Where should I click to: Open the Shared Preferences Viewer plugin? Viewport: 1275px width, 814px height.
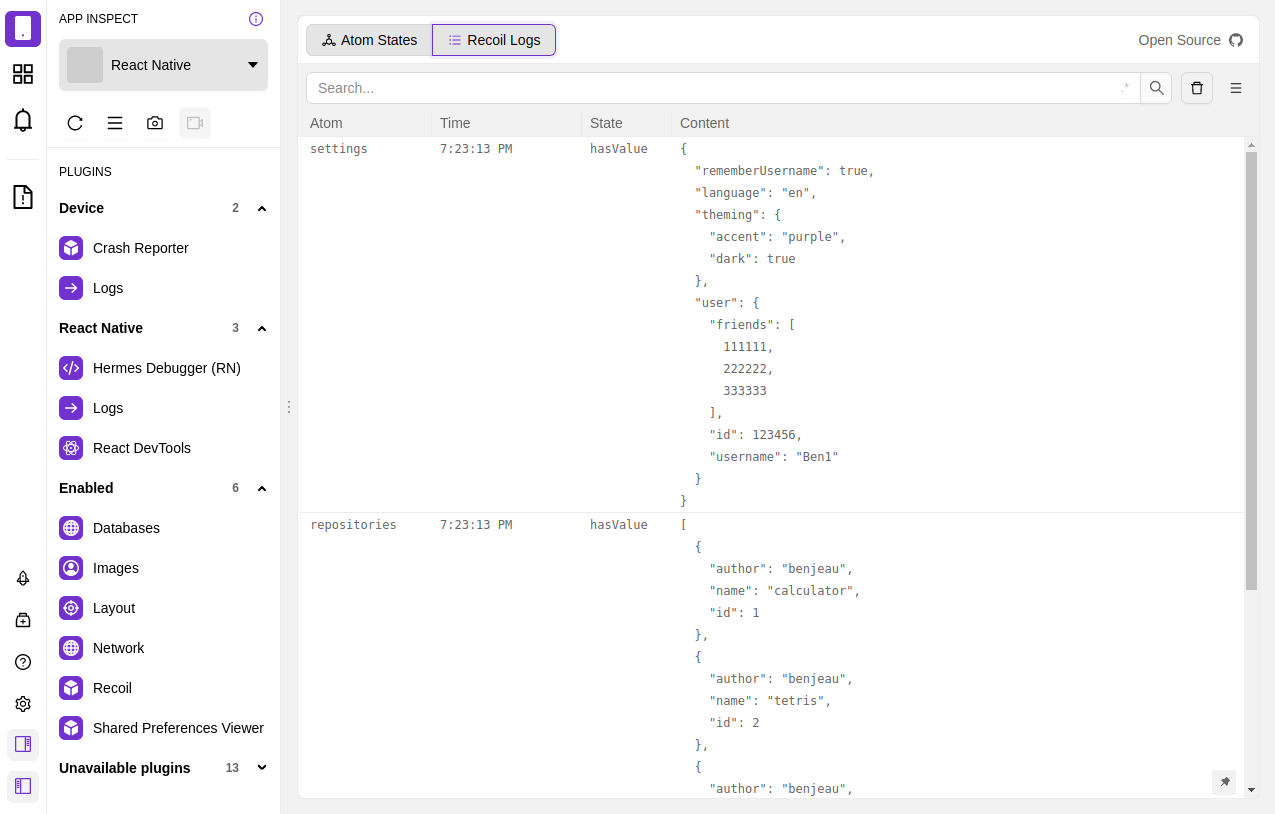coord(163,728)
